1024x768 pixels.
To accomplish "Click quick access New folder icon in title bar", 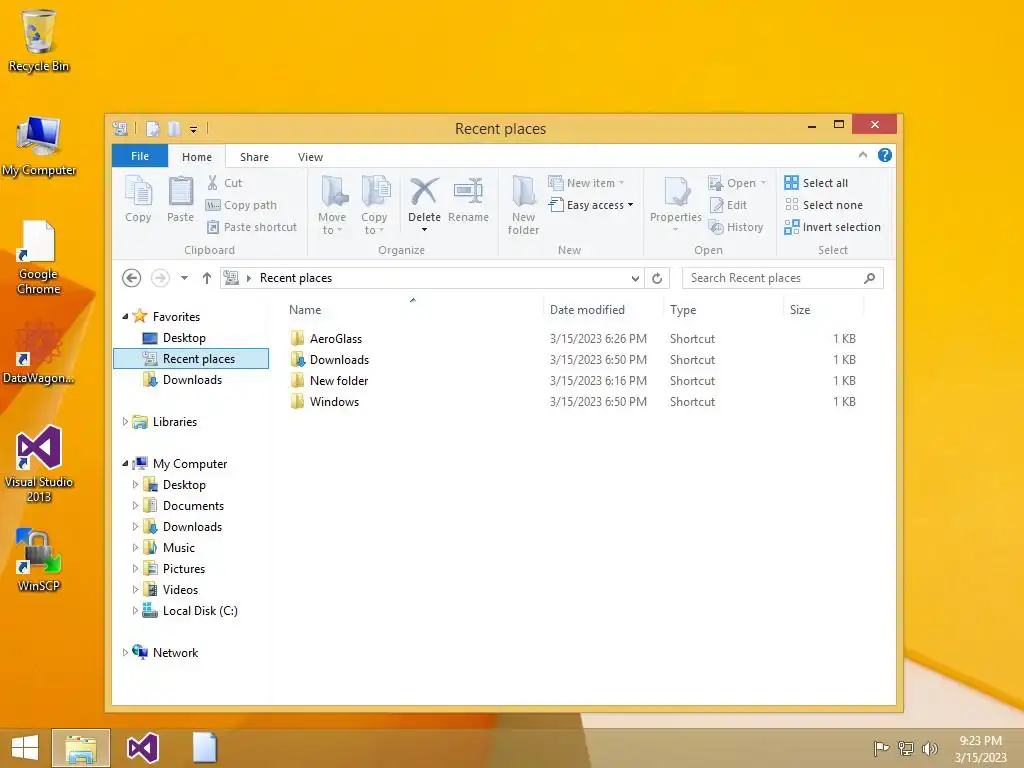I will (174, 129).
